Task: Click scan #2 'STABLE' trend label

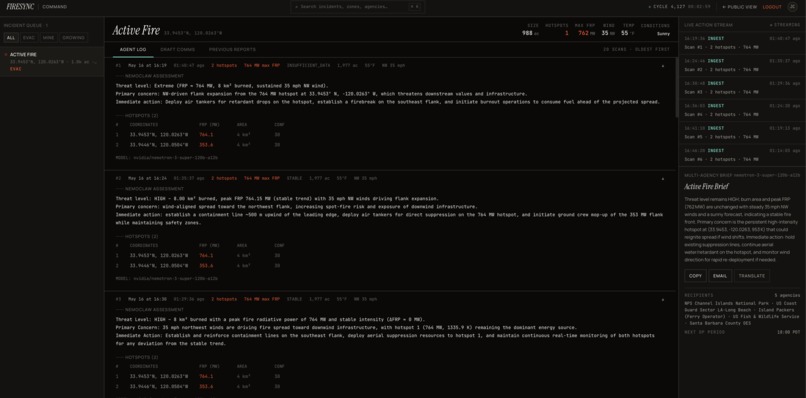Action: (294, 178)
